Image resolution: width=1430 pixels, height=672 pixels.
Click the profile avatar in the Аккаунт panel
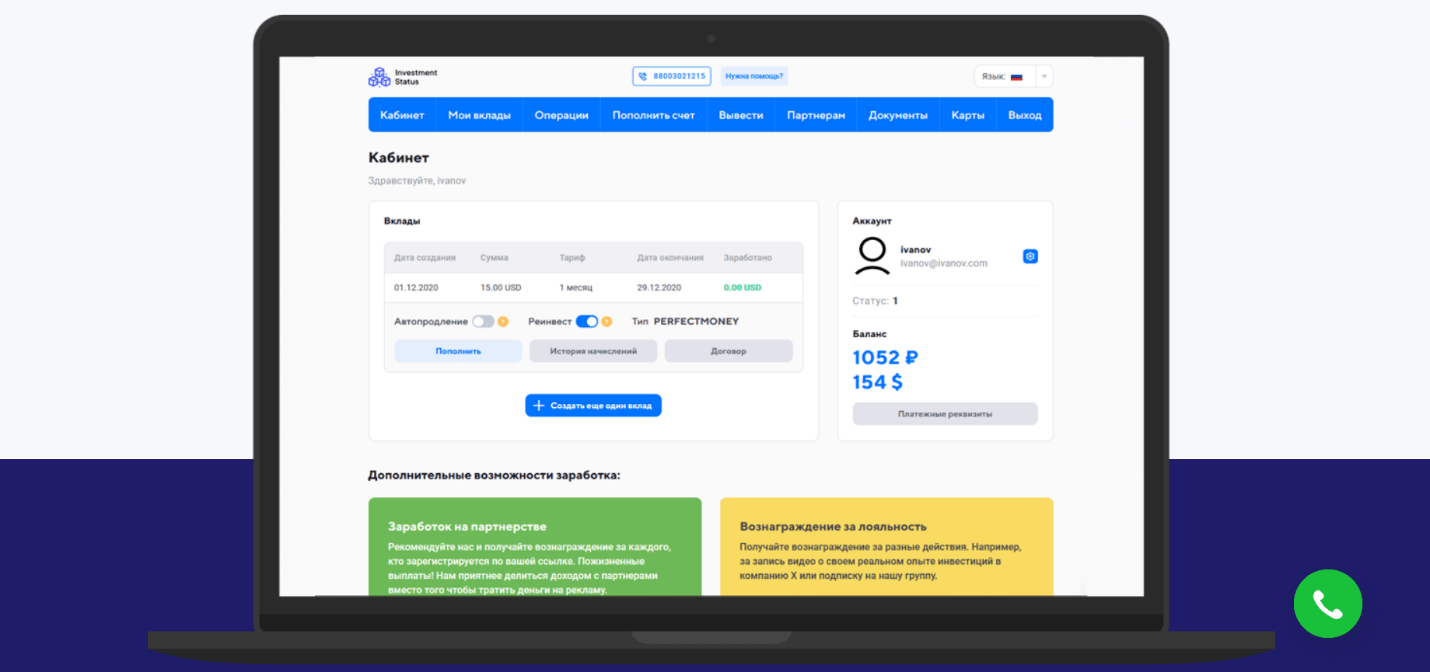click(x=874, y=255)
